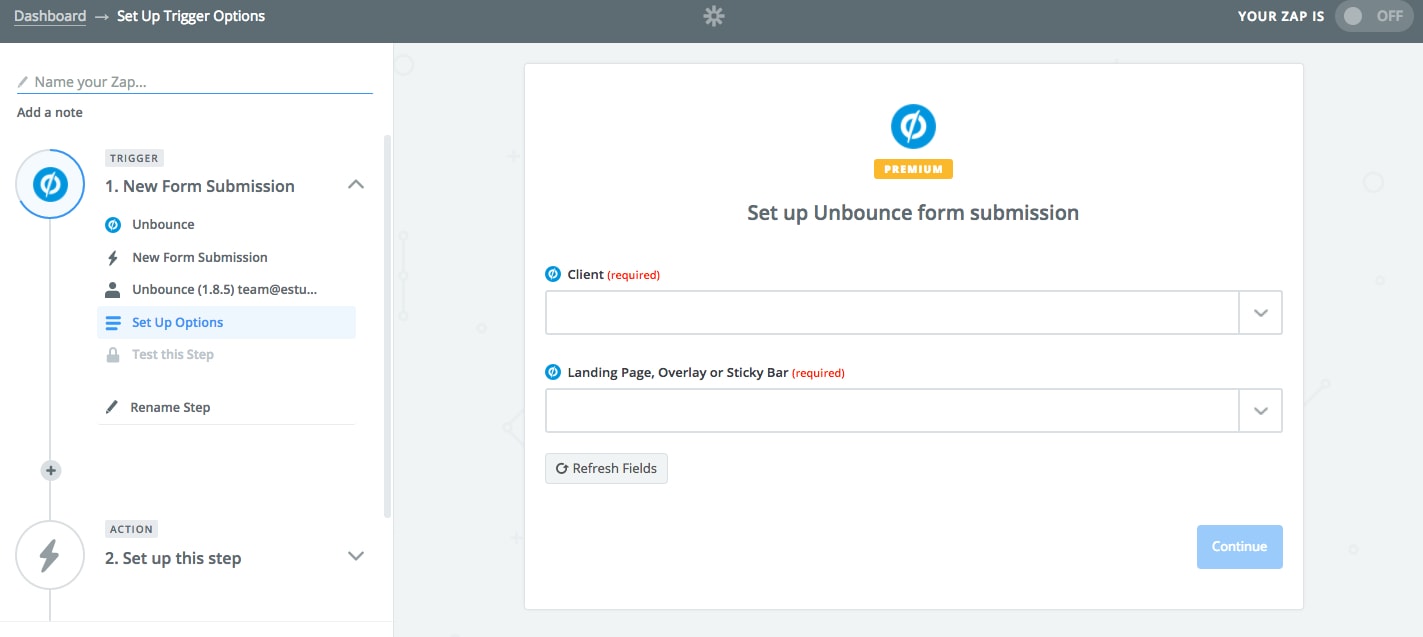This screenshot has width=1423, height=637.
Task: Click the lightning bolt trigger event icon
Action: tap(113, 257)
